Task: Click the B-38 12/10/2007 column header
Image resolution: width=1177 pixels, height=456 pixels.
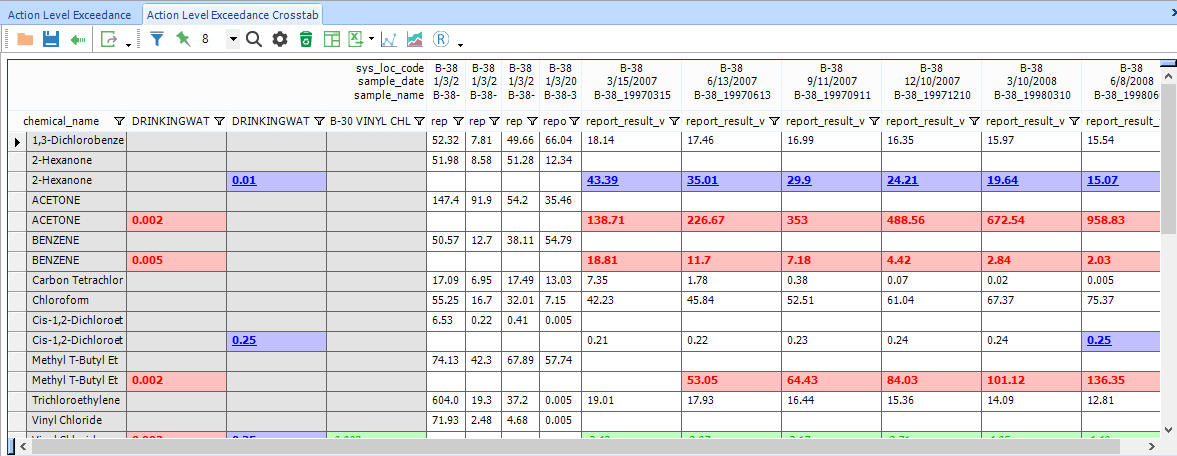Action: pos(932,82)
